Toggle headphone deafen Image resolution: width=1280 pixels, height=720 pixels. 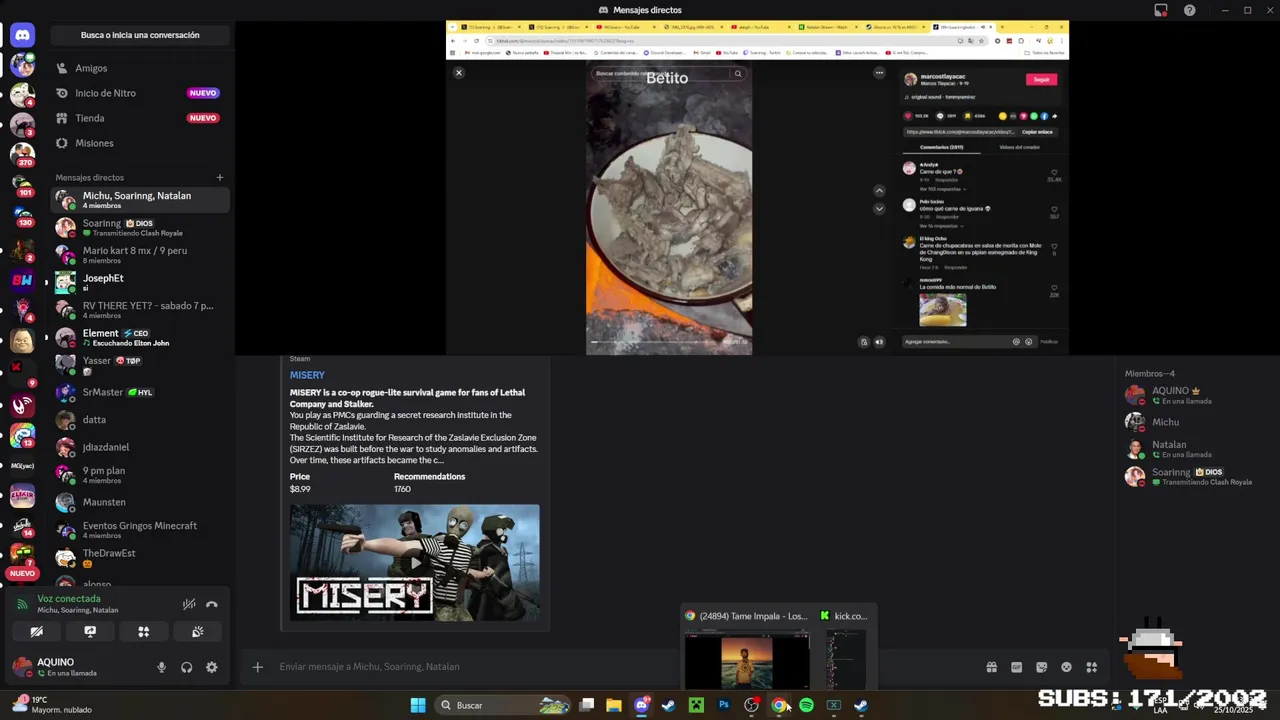187,667
